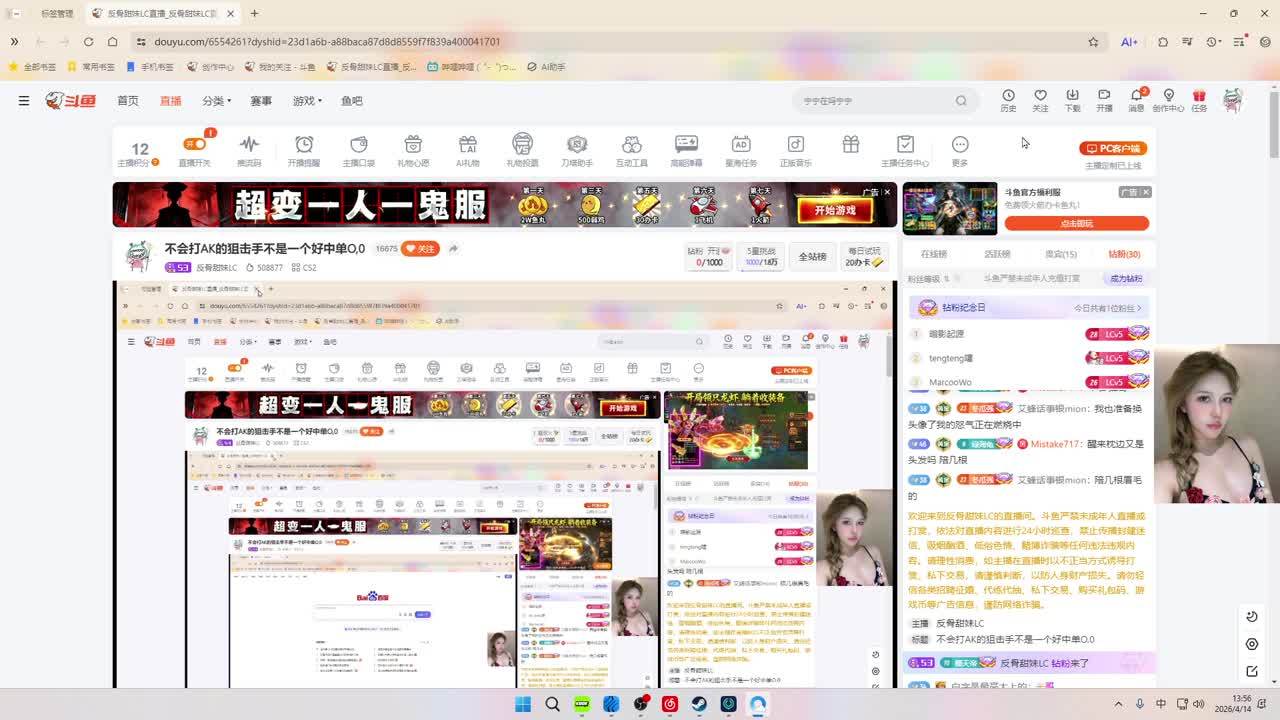Click the 更多 more options icon
Image resolution: width=1280 pixels, height=720 pixels.
[x=960, y=146]
